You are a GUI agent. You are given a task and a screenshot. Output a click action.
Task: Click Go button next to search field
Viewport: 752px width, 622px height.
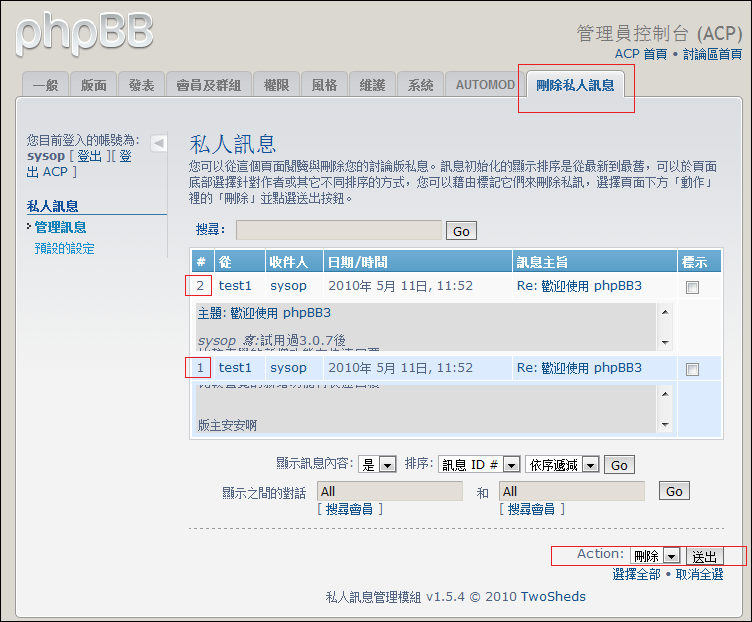tap(461, 231)
